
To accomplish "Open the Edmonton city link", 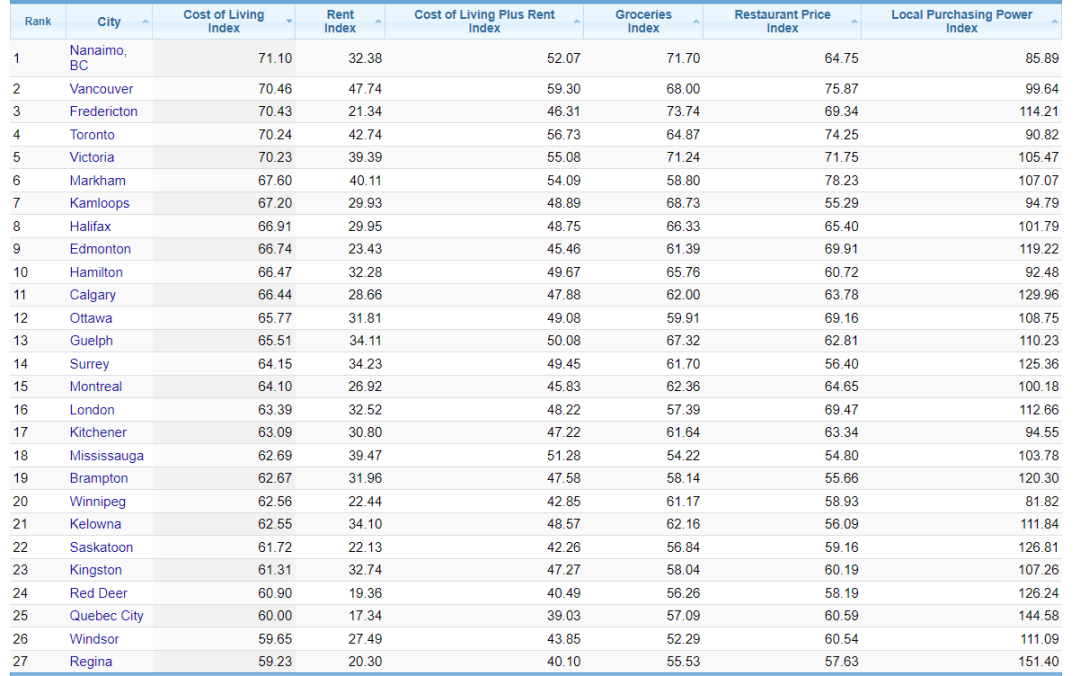I will pos(100,249).
